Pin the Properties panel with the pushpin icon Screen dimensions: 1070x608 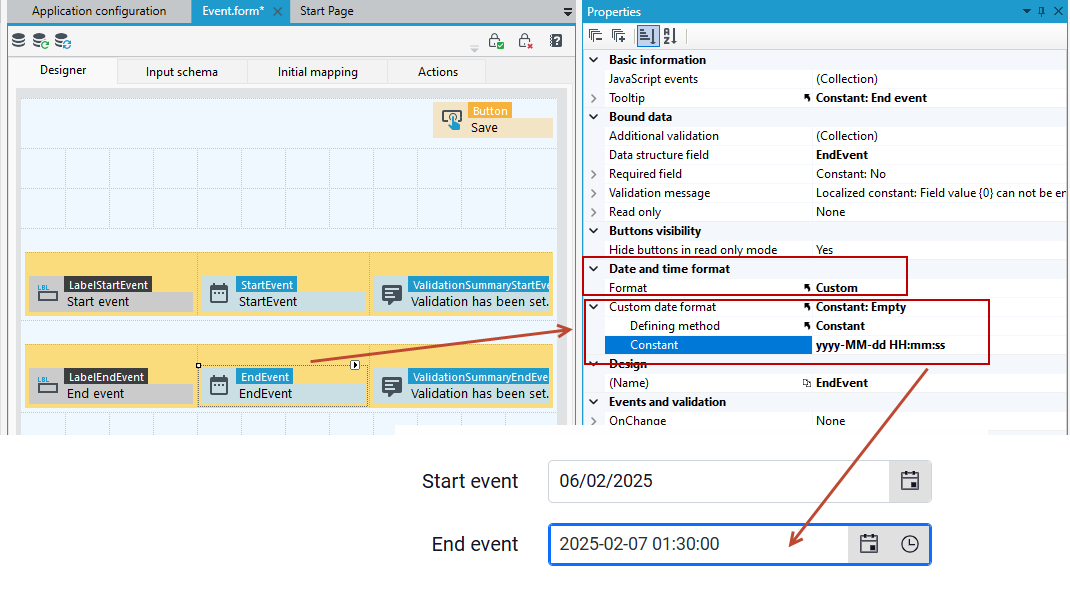(1041, 12)
